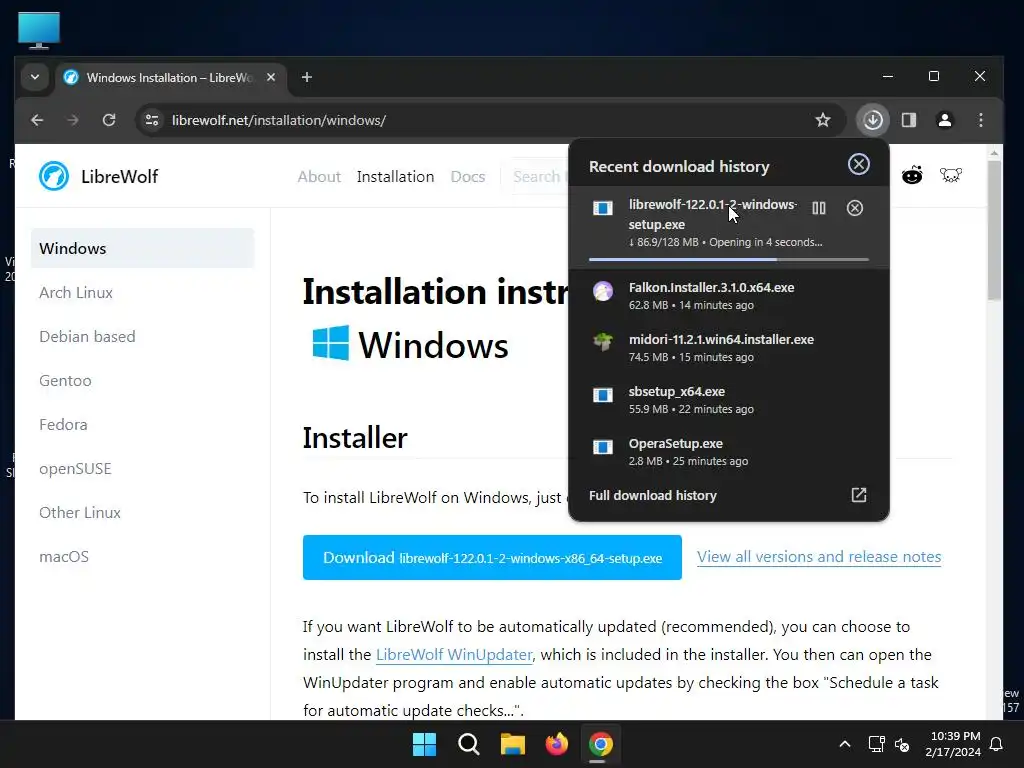The width and height of the screenshot is (1024, 768).
Task: Cancel the librewolf setup download
Action: coord(855,208)
